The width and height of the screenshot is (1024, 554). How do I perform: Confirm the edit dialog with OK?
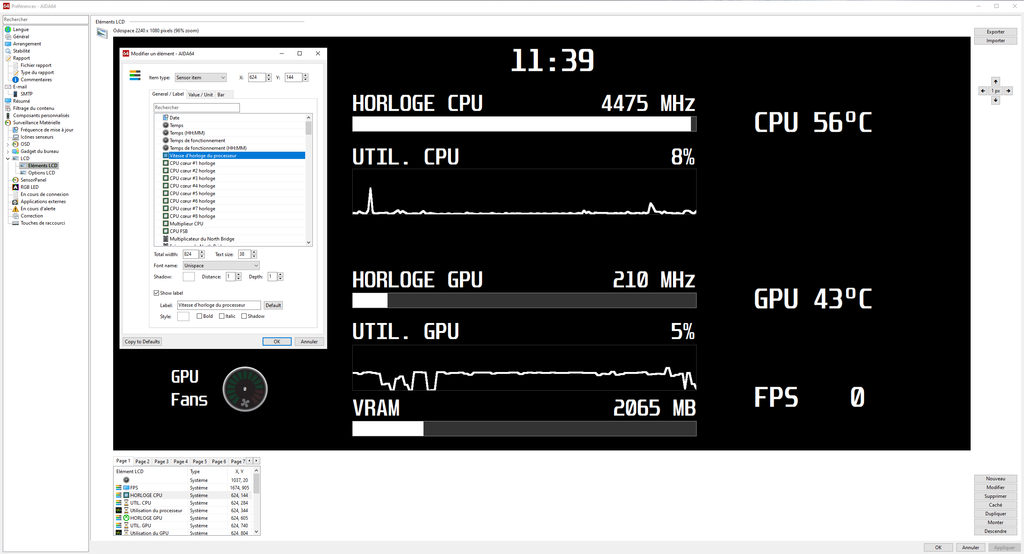click(277, 342)
